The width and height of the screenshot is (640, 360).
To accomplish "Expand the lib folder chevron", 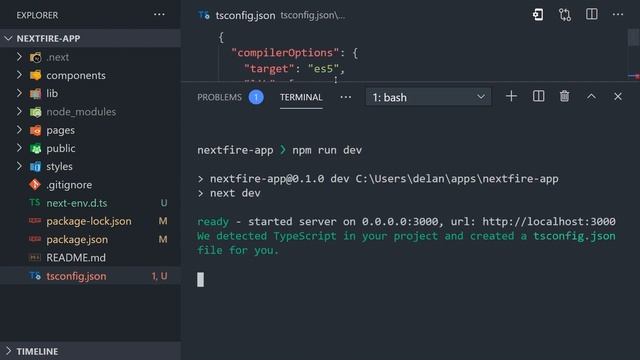I will click(19, 93).
